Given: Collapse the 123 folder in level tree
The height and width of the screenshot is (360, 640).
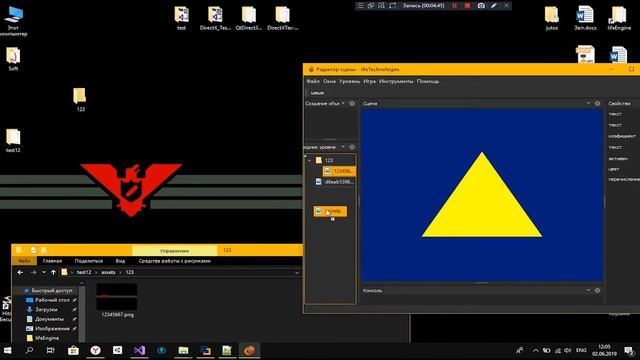Looking at the screenshot, I should pos(310,160).
